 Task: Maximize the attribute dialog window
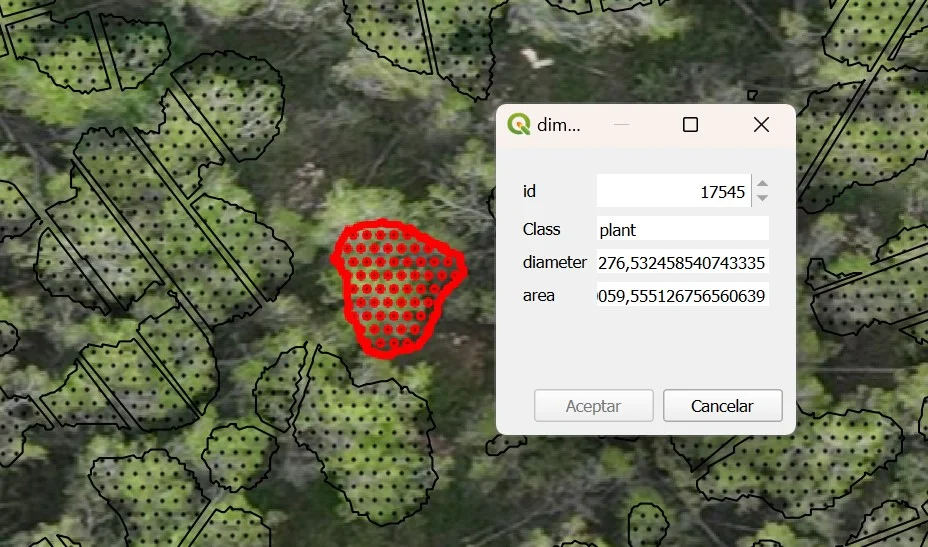(x=690, y=125)
